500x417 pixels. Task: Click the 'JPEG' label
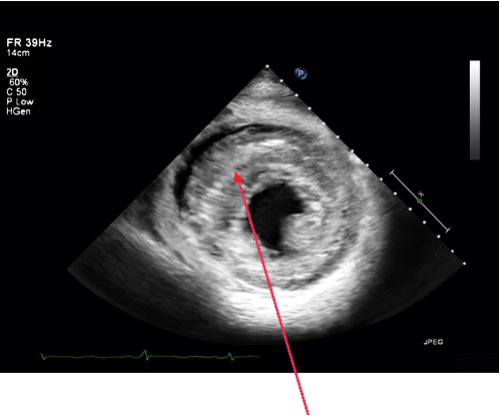click(433, 342)
